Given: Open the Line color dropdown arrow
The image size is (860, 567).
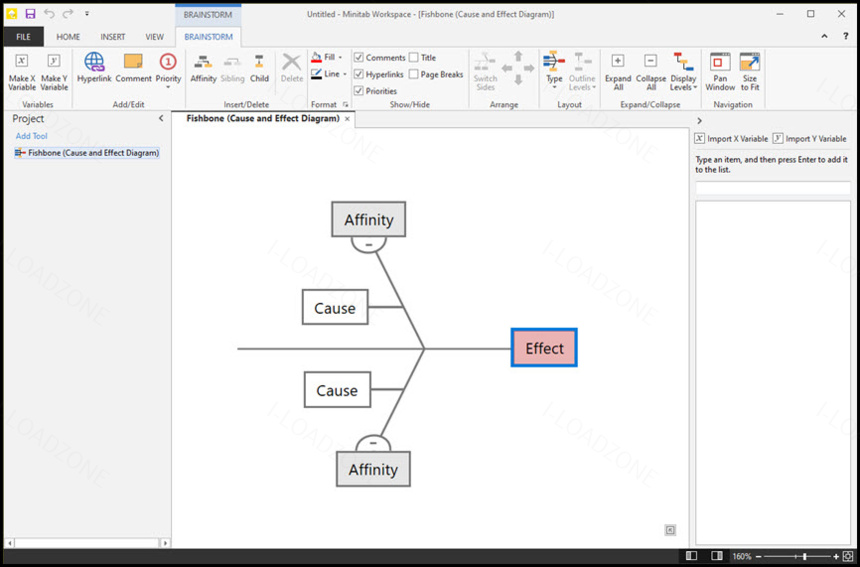Looking at the screenshot, I should [345, 74].
